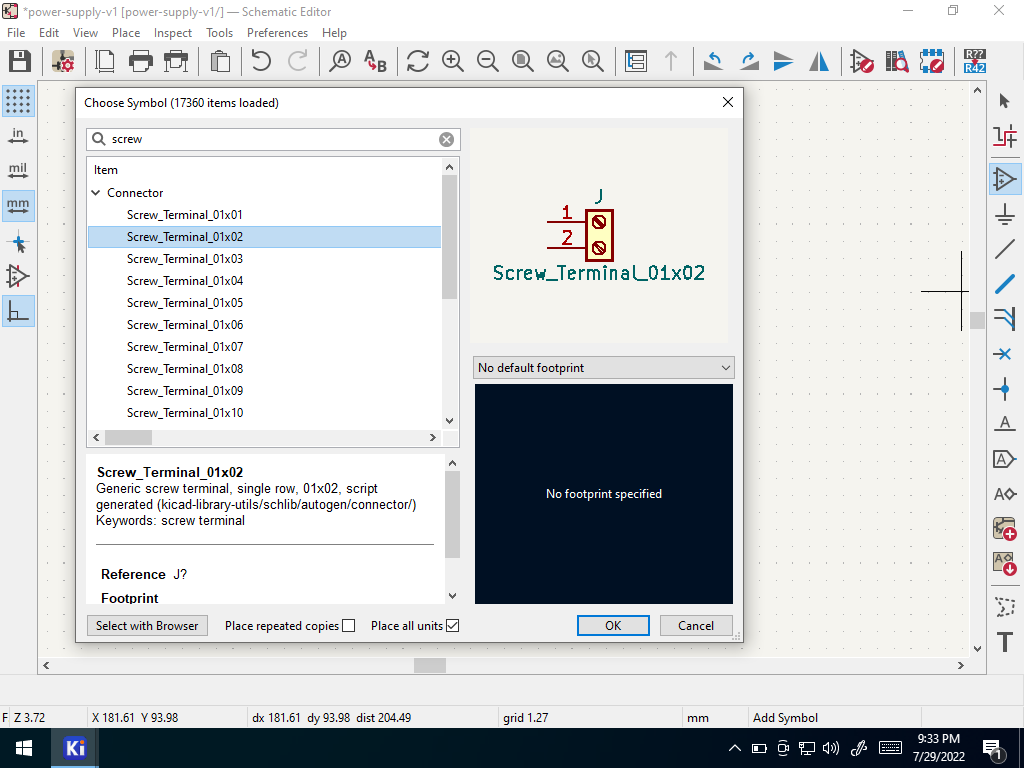This screenshot has width=1024, height=768.
Task: Toggle hidden pins display
Action: [18, 276]
